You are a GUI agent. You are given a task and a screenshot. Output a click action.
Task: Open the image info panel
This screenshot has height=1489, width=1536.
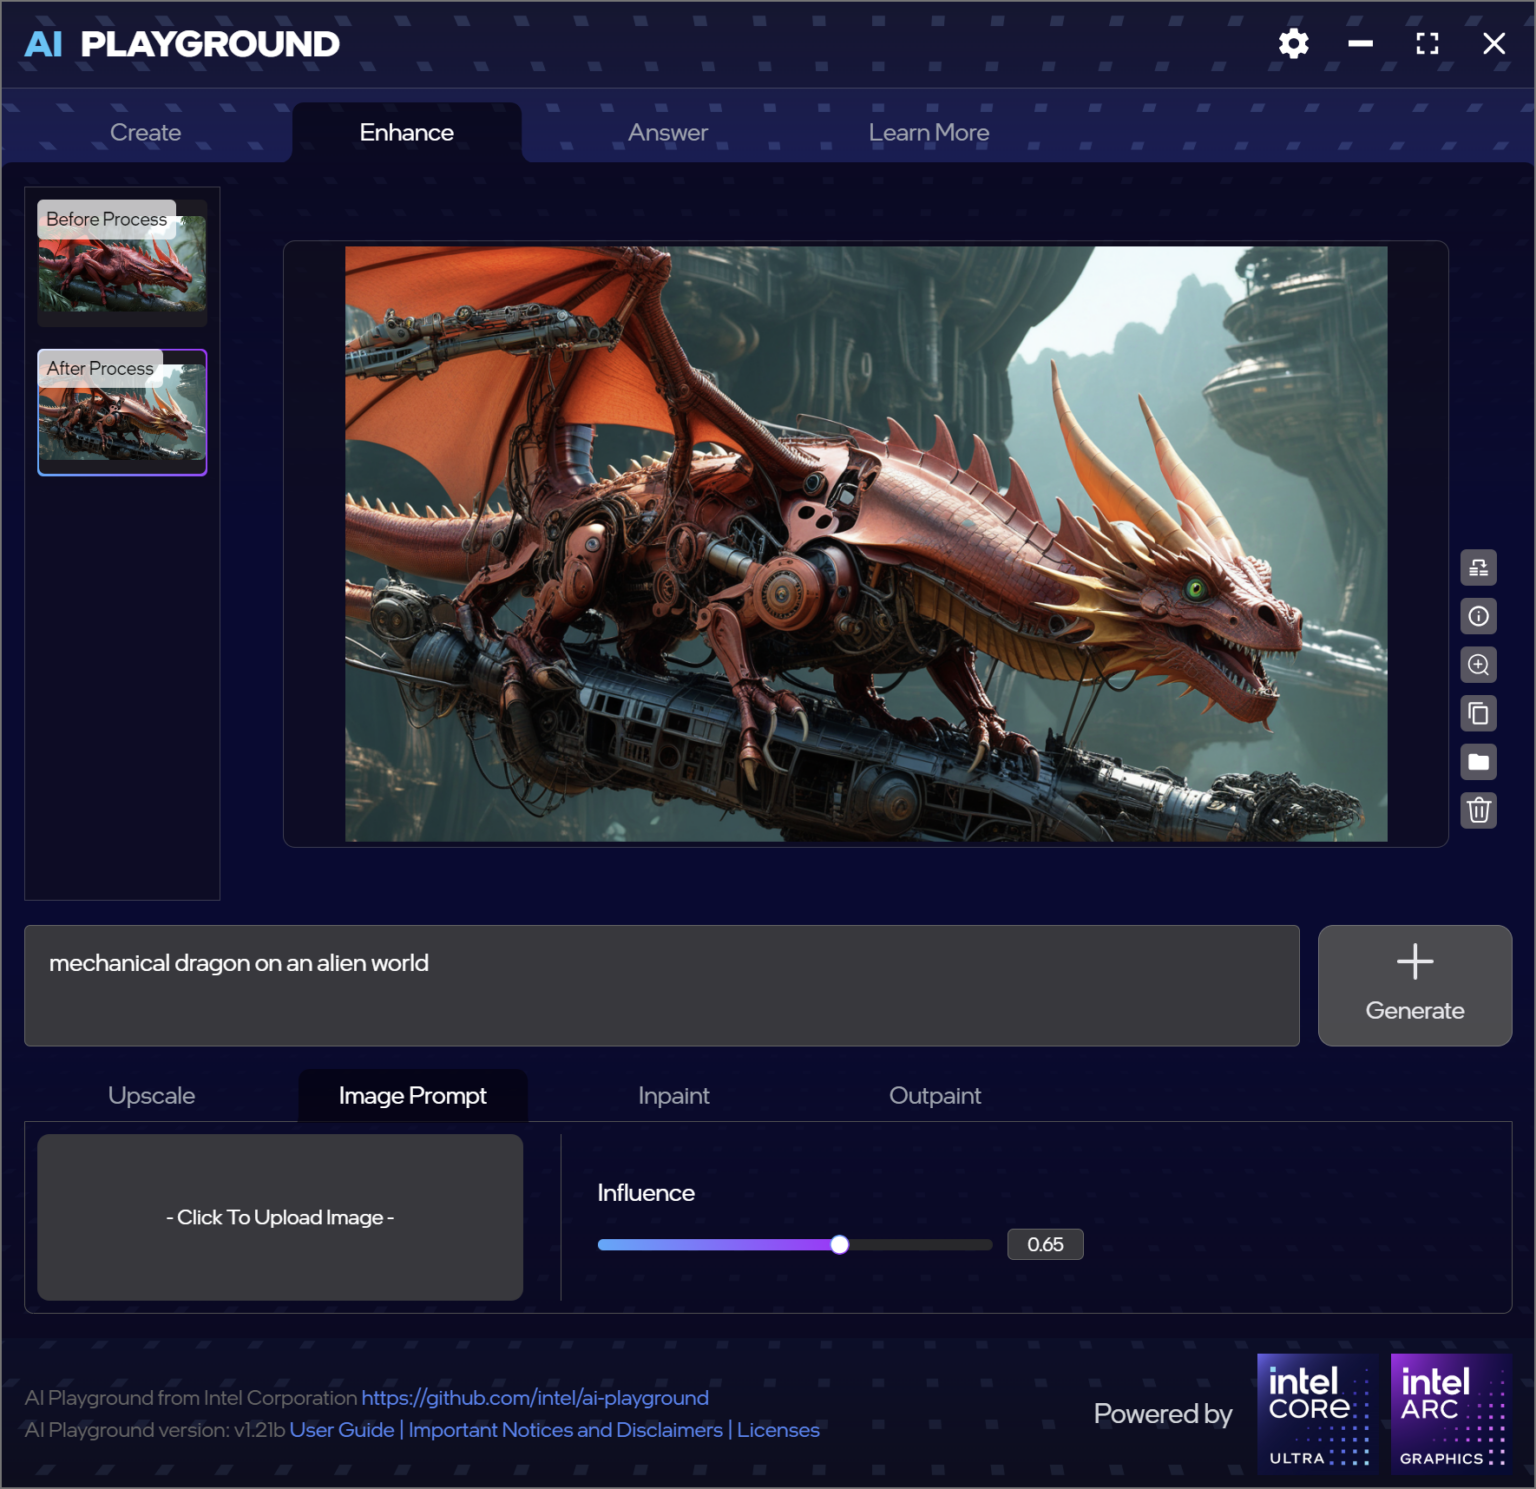click(x=1479, y=616)
